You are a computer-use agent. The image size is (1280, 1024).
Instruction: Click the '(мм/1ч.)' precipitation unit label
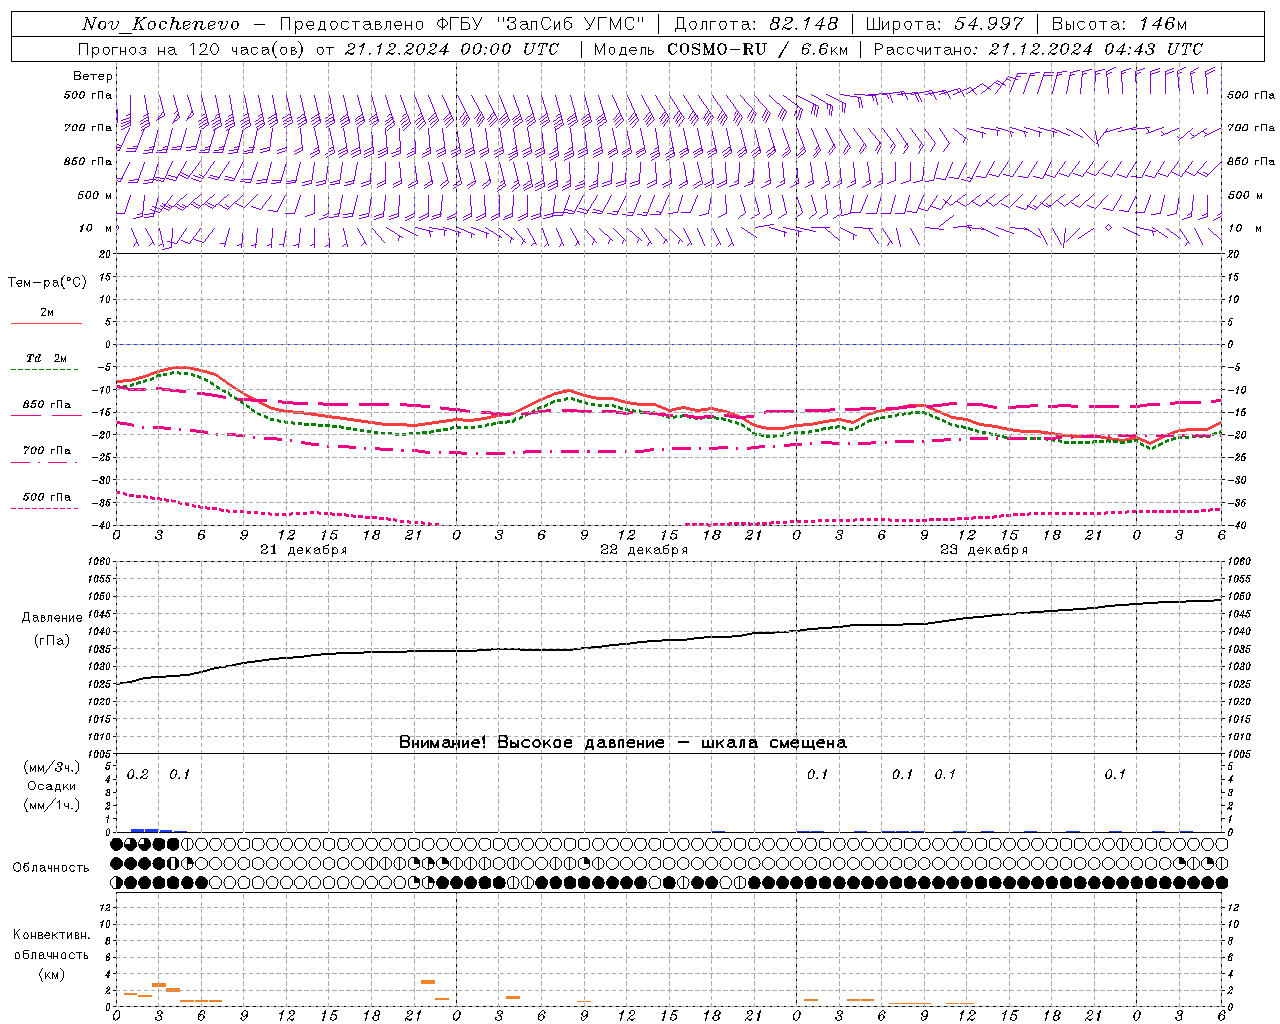51,805
